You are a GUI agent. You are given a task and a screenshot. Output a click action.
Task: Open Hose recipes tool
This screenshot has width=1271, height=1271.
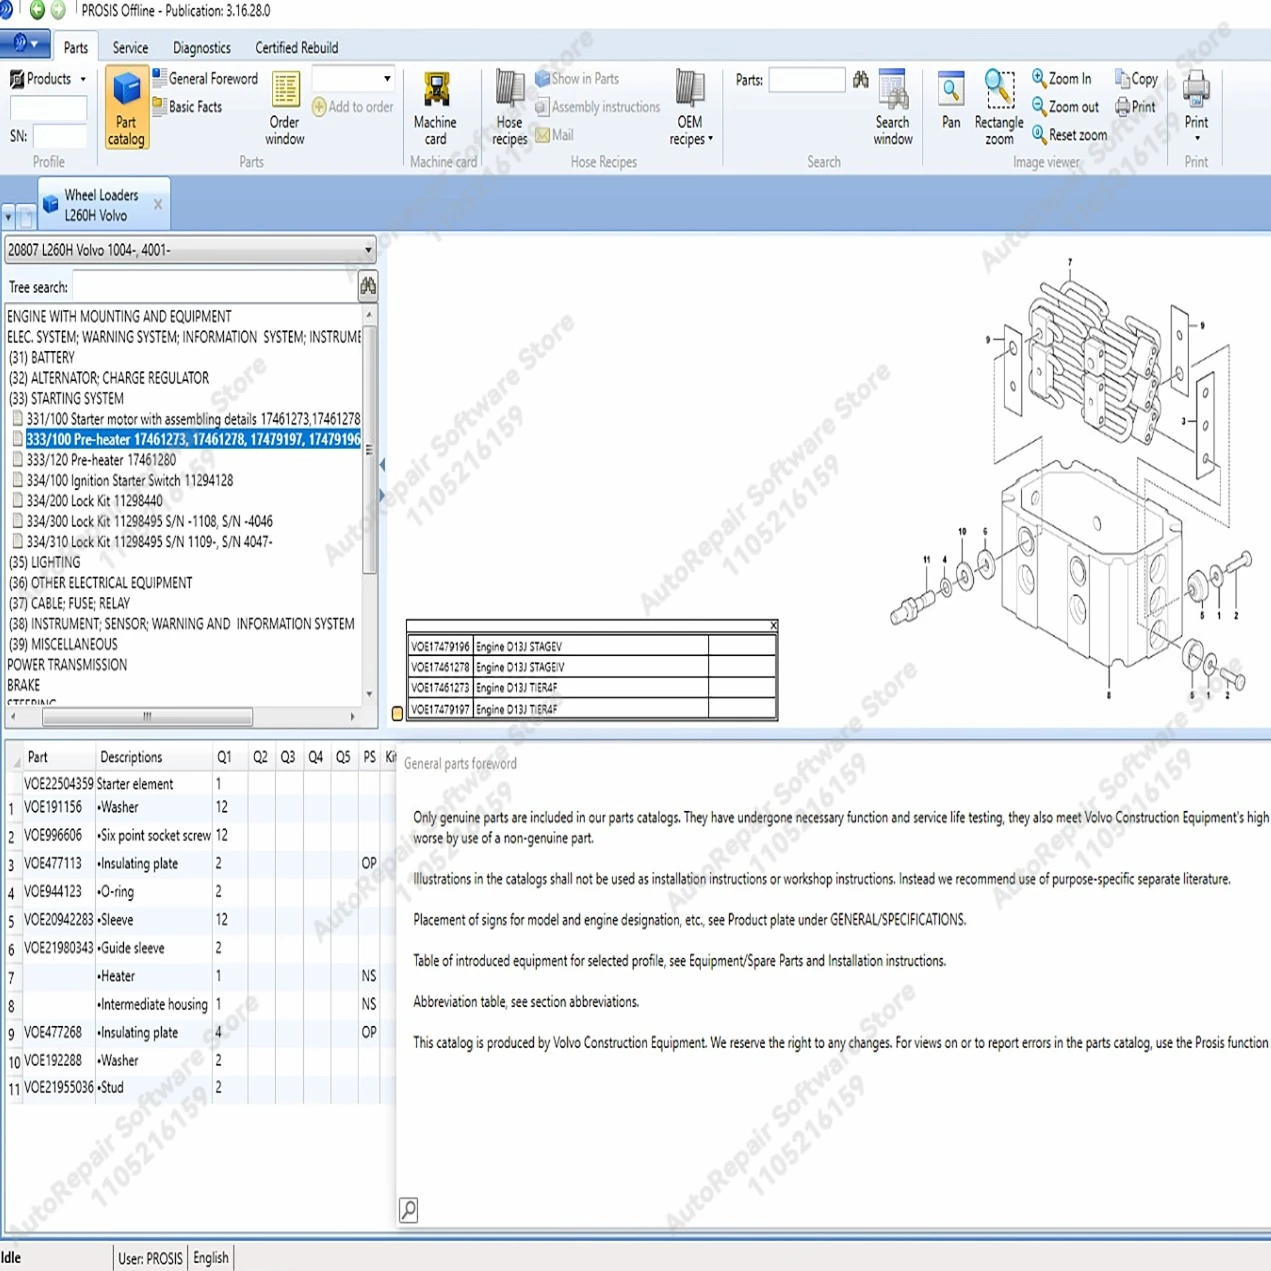click(x=509, y=108)
